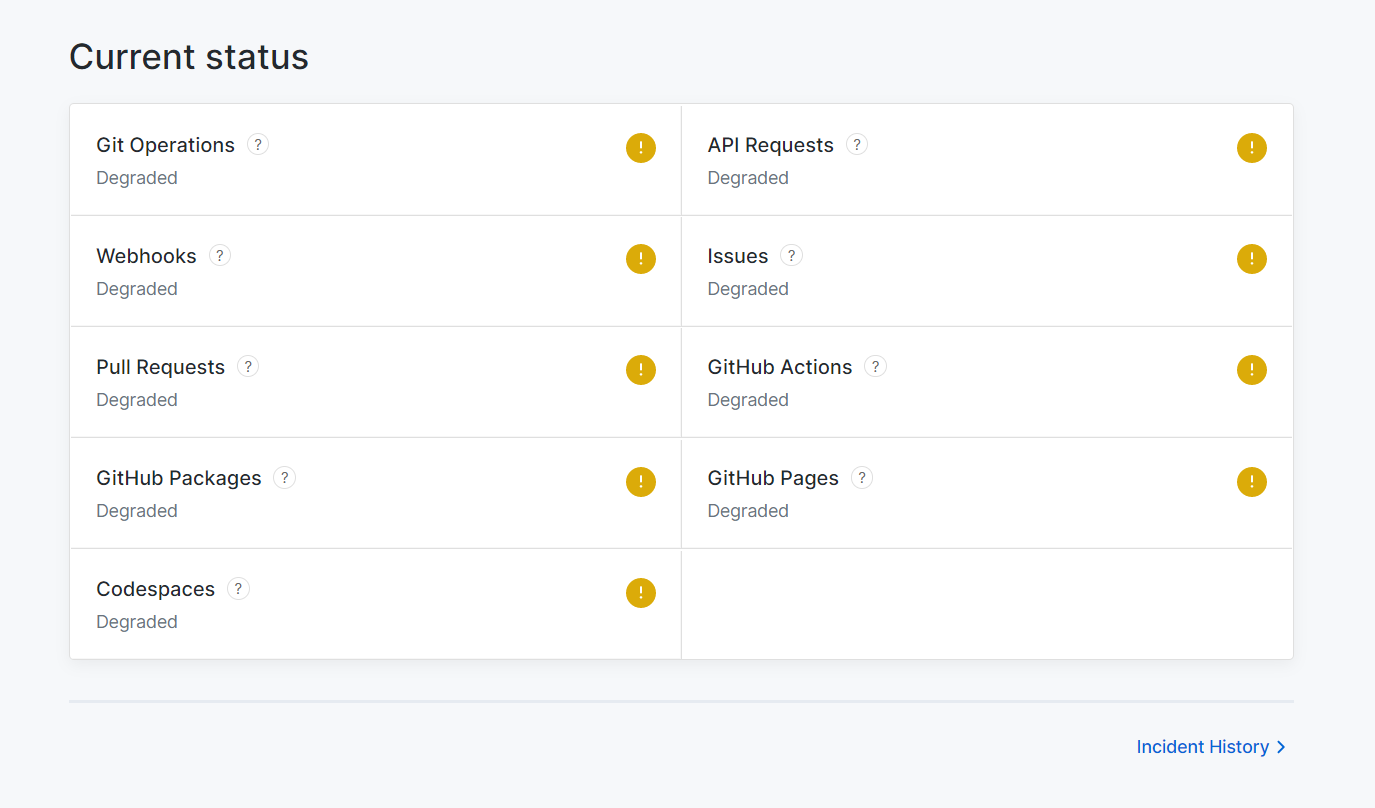Show the Pull Requests help tooltip icon
The height and width of the screenshot is (808, 1375).
click(x=248, y=366)
